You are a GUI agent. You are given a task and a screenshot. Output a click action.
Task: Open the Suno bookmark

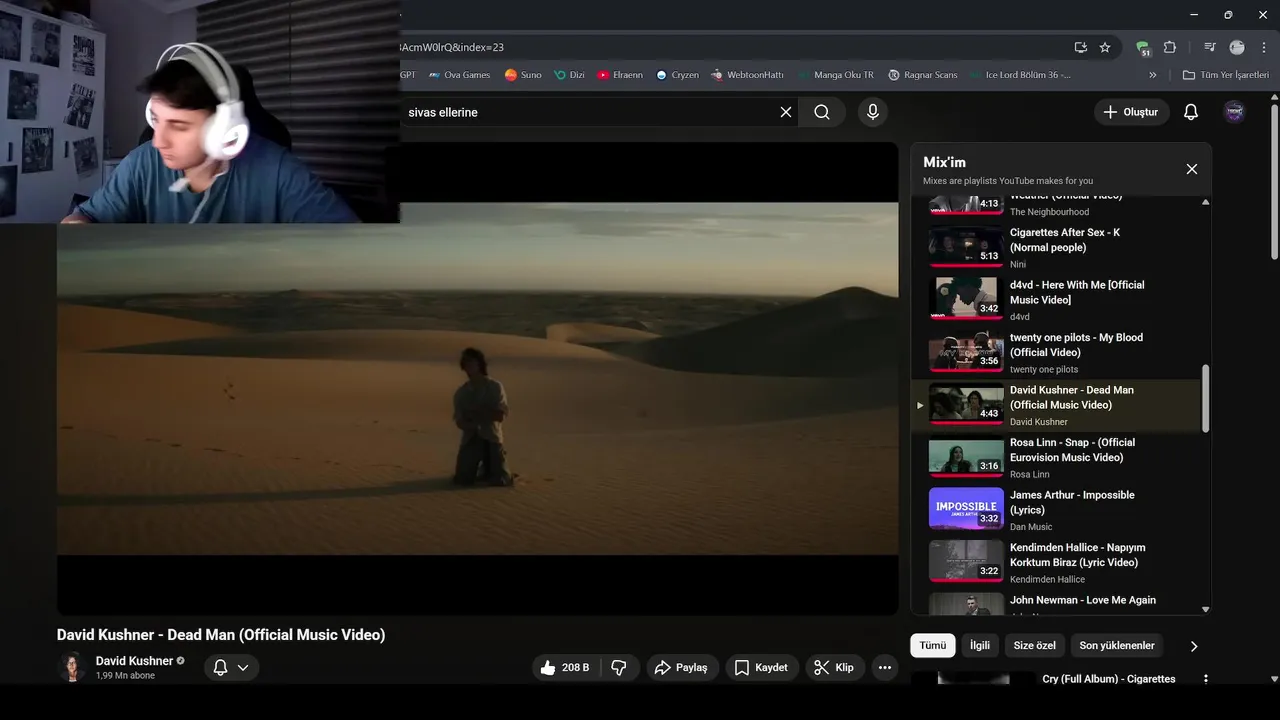click(523, 75)
